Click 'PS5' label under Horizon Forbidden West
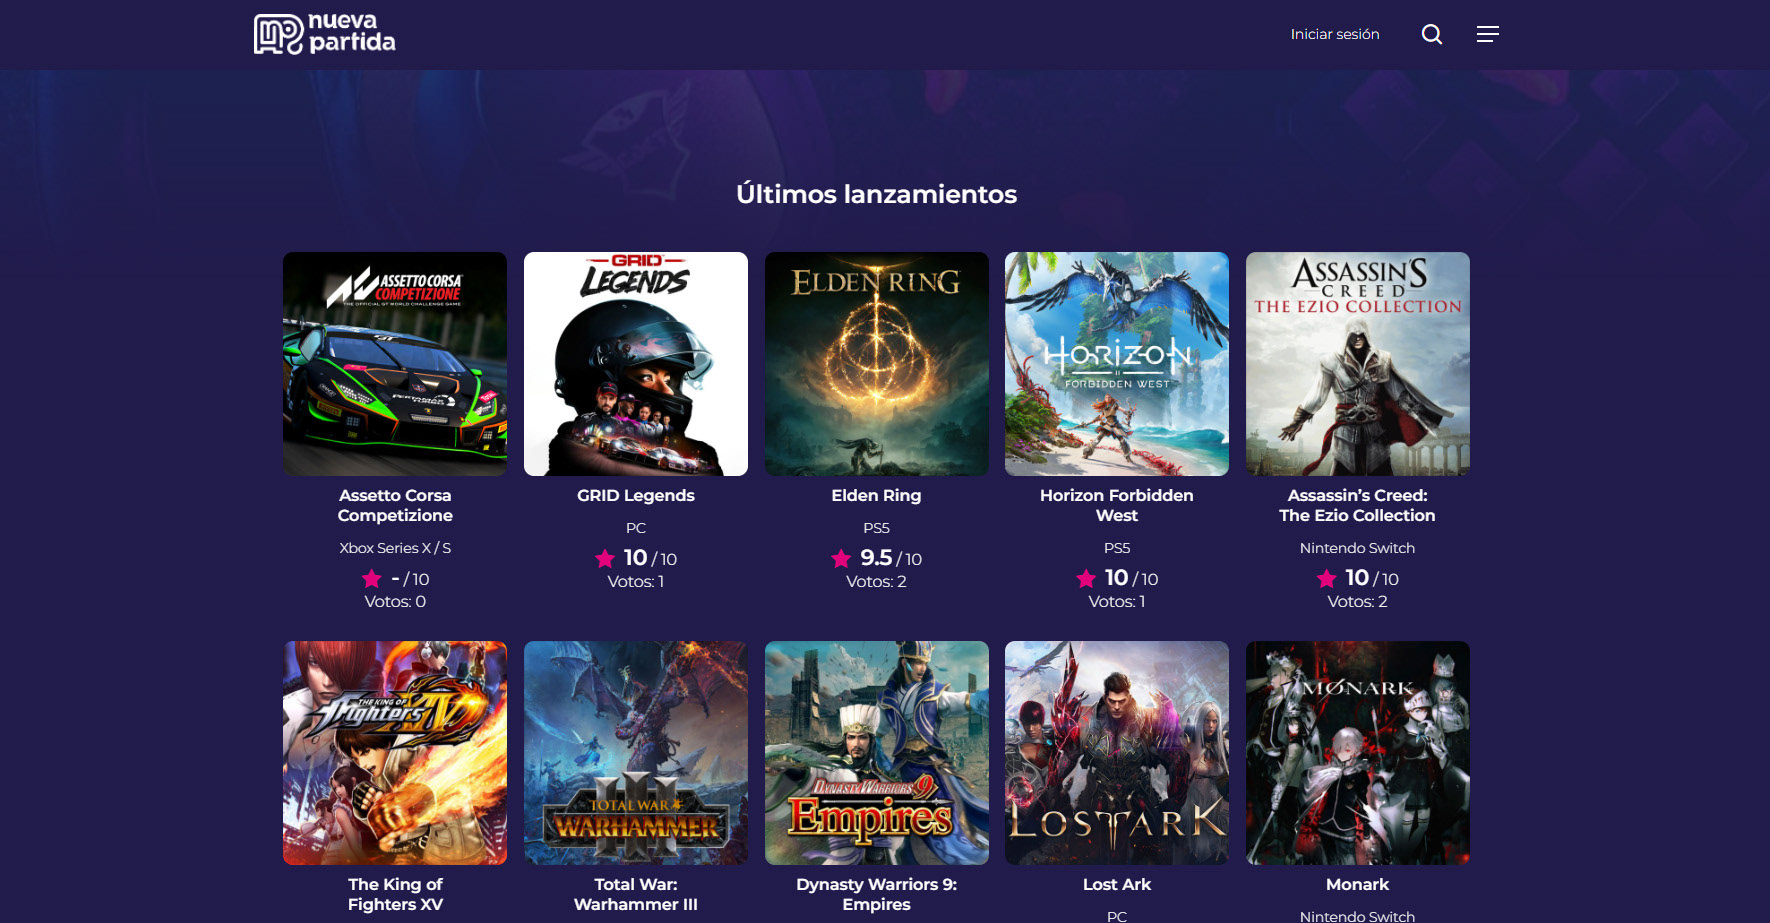 coord(1117,548)
